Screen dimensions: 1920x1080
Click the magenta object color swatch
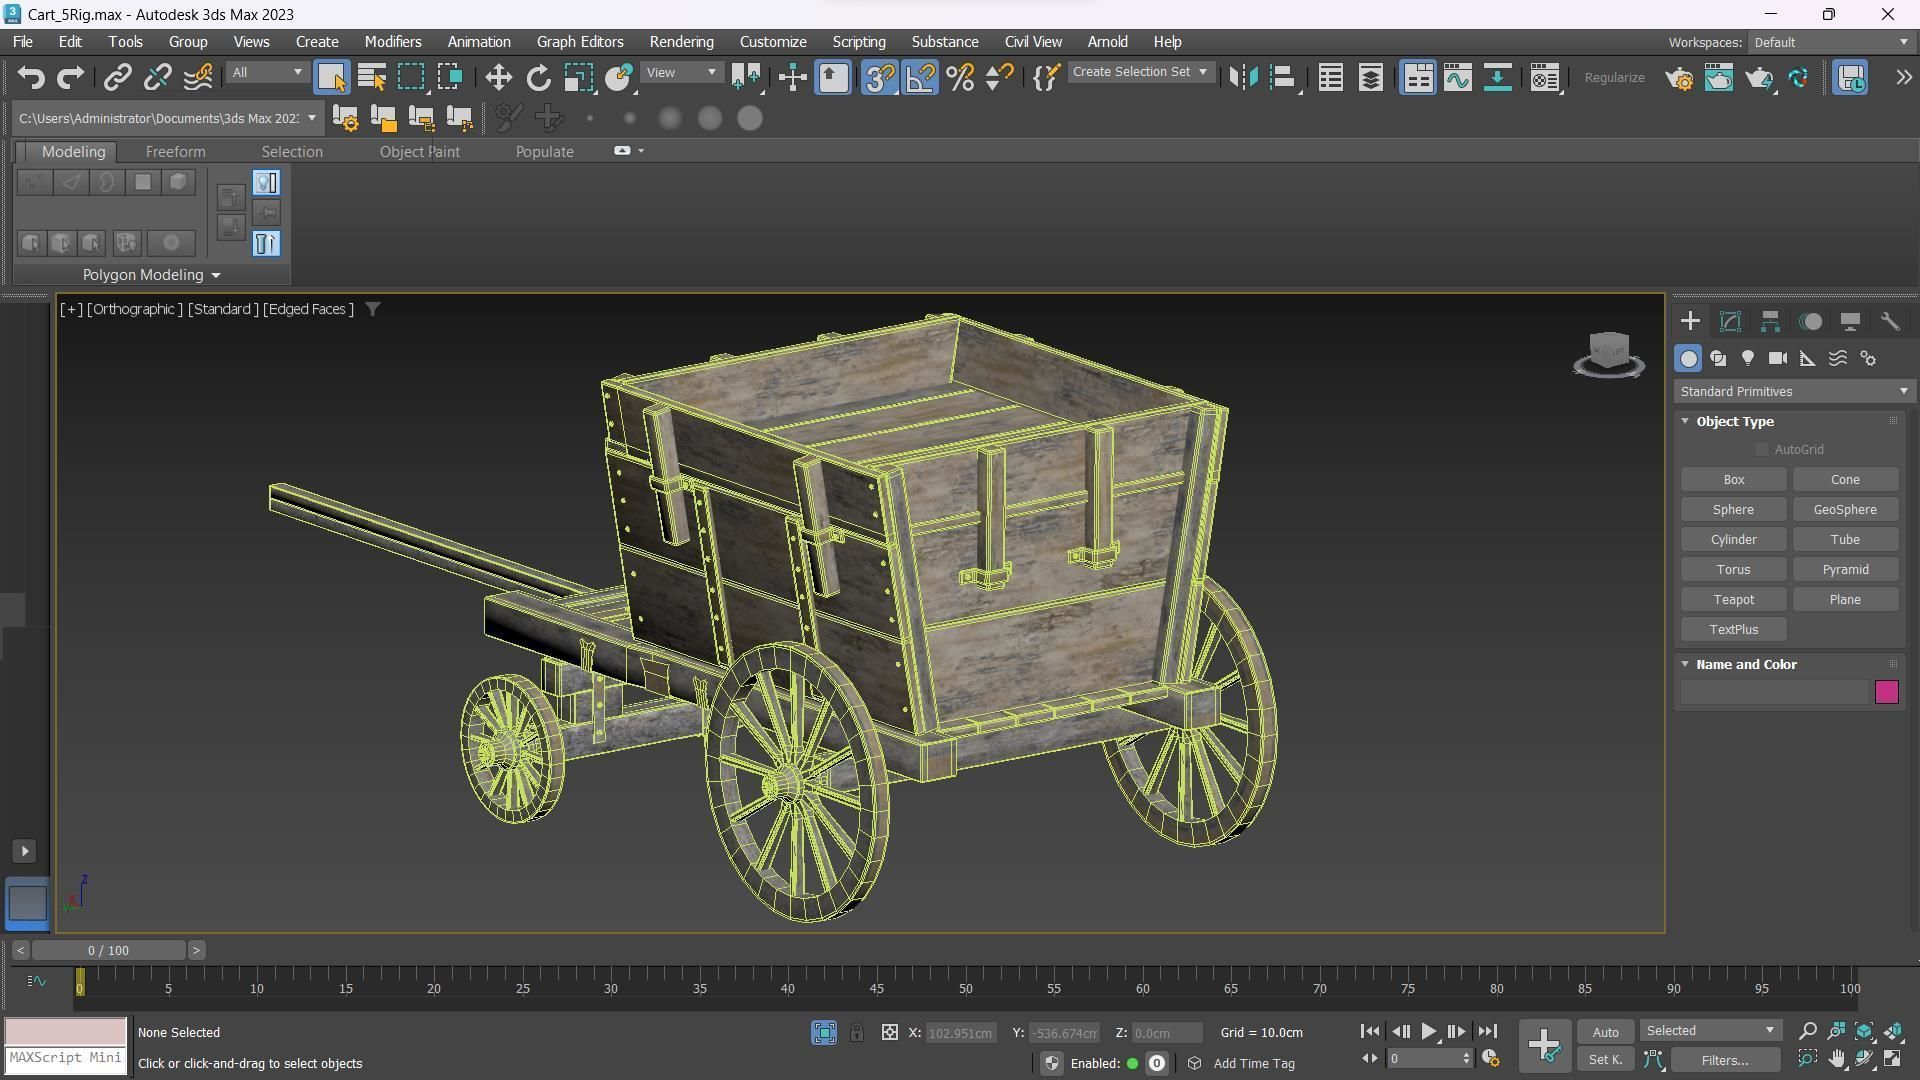[x=1886, y=692]
